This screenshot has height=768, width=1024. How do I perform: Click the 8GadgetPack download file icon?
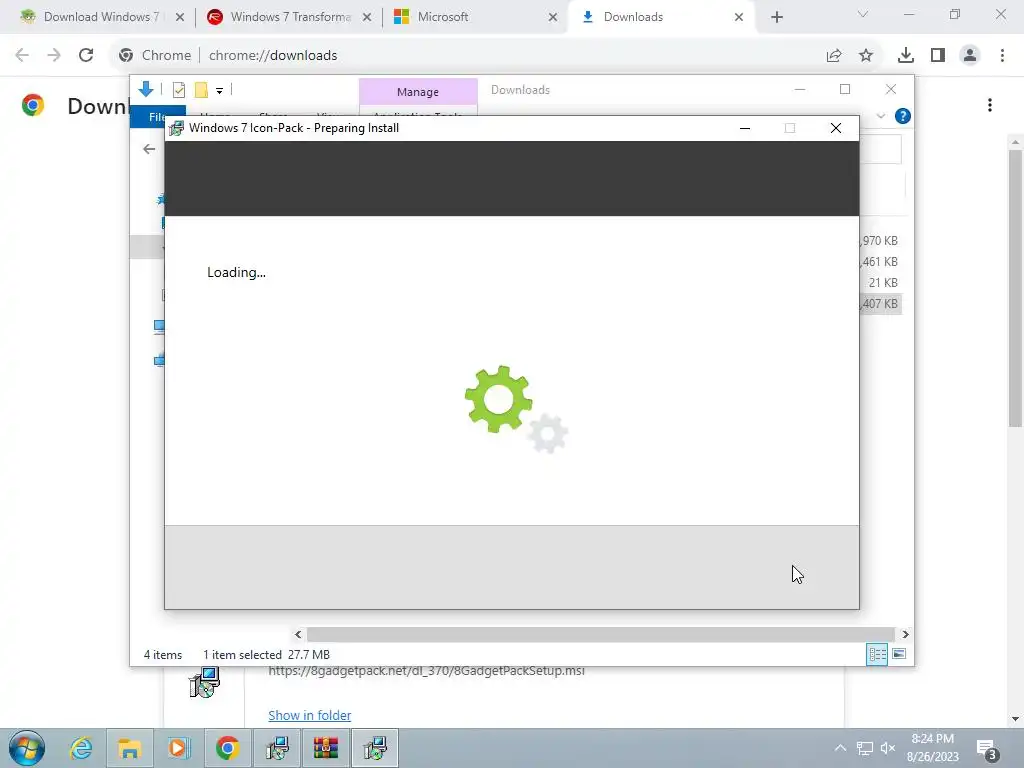coord(204,682)
